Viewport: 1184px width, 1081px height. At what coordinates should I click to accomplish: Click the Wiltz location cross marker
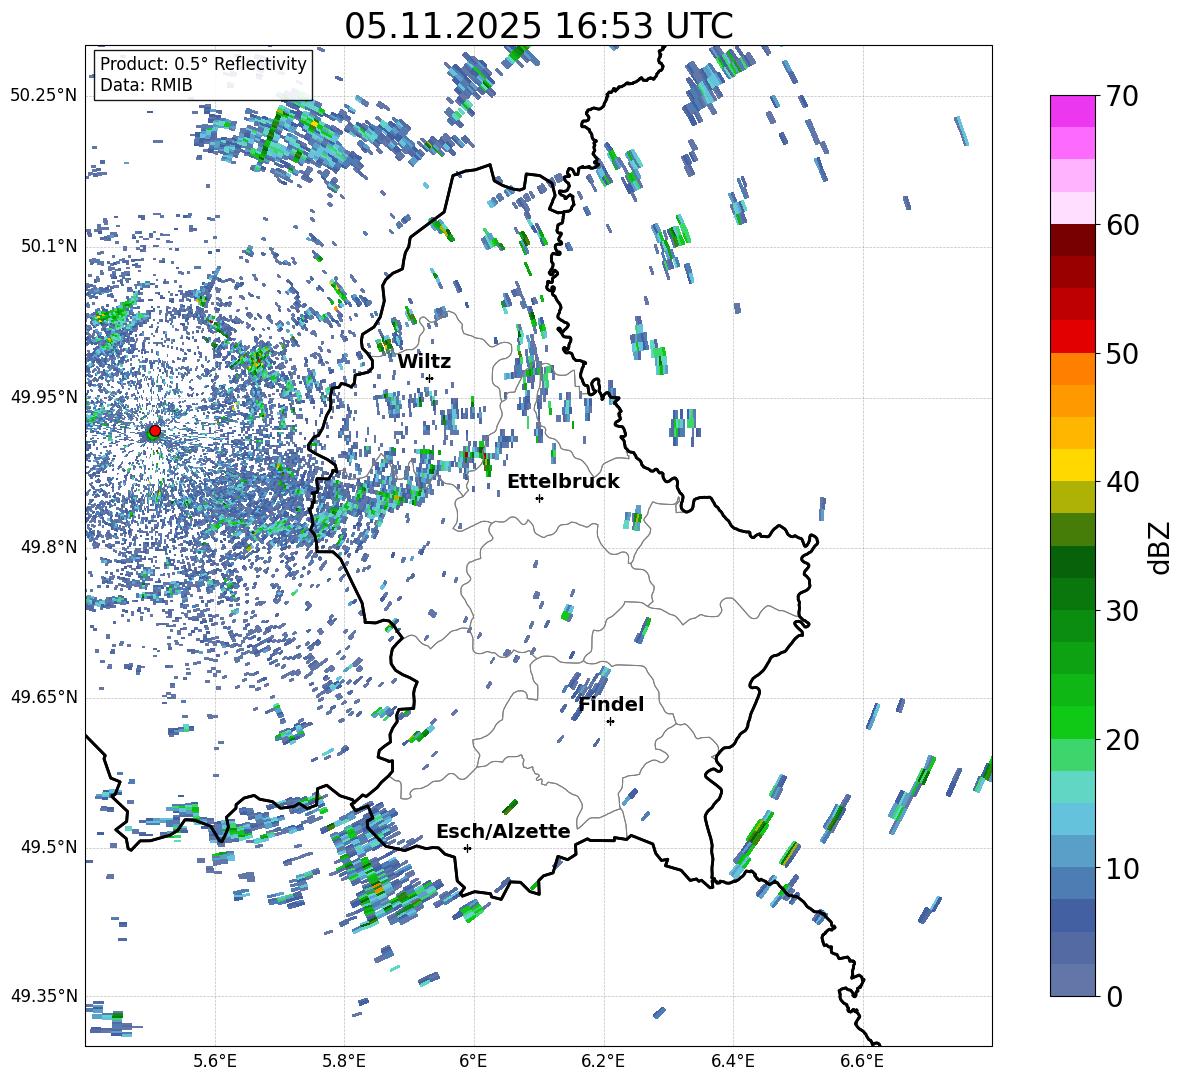tap(430, 378)
